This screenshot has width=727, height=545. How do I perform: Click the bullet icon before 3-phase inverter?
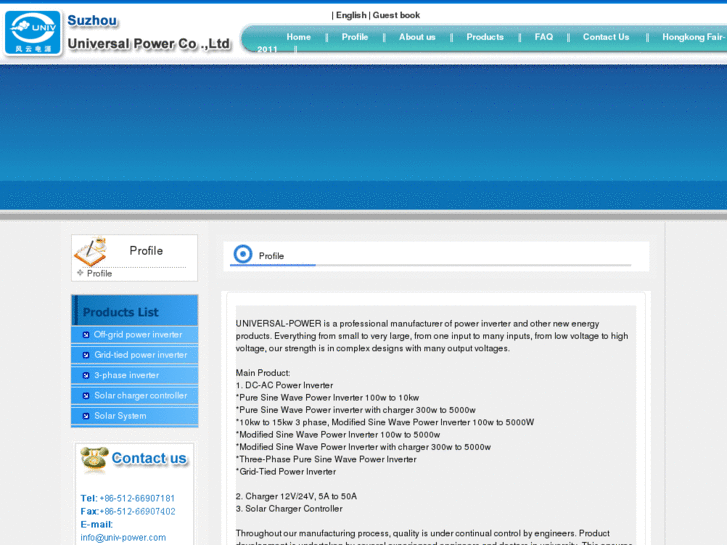[86, 376]
